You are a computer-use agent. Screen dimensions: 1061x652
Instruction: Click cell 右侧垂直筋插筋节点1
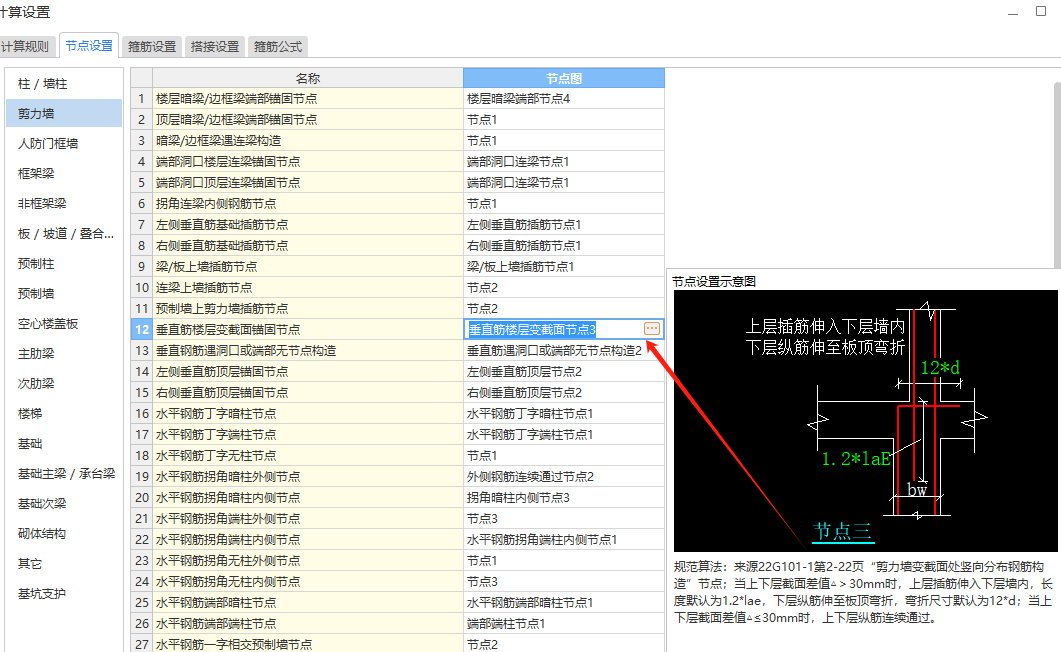coord(564,246)
